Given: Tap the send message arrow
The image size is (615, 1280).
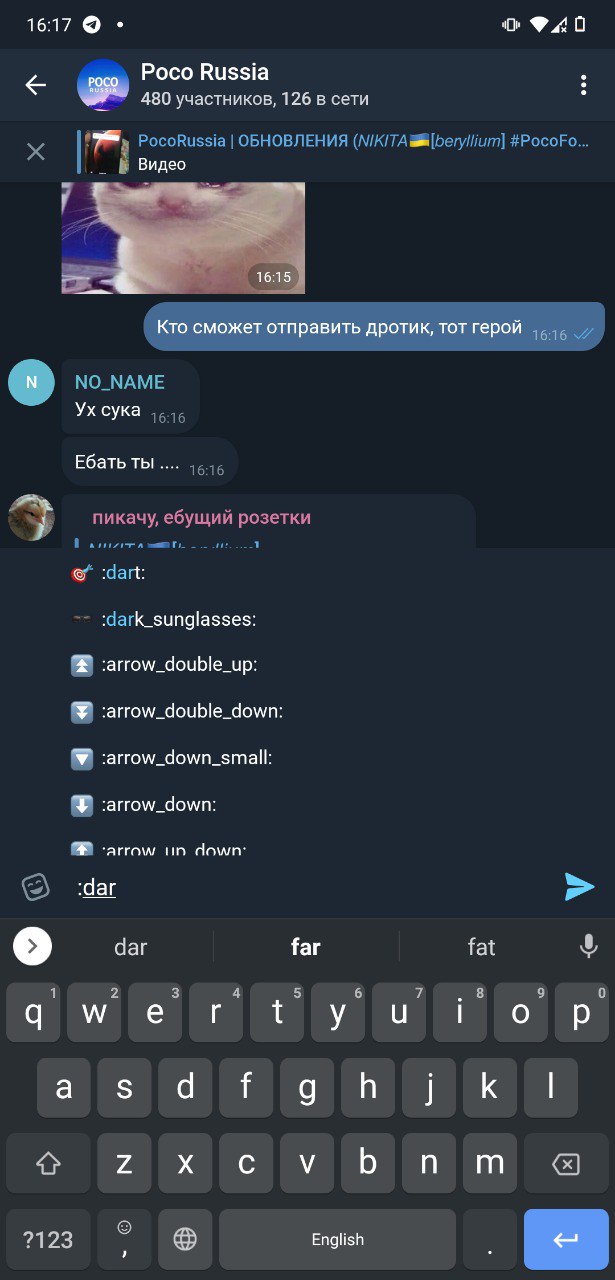Looking at the screenshot, I should coord(579,887).
